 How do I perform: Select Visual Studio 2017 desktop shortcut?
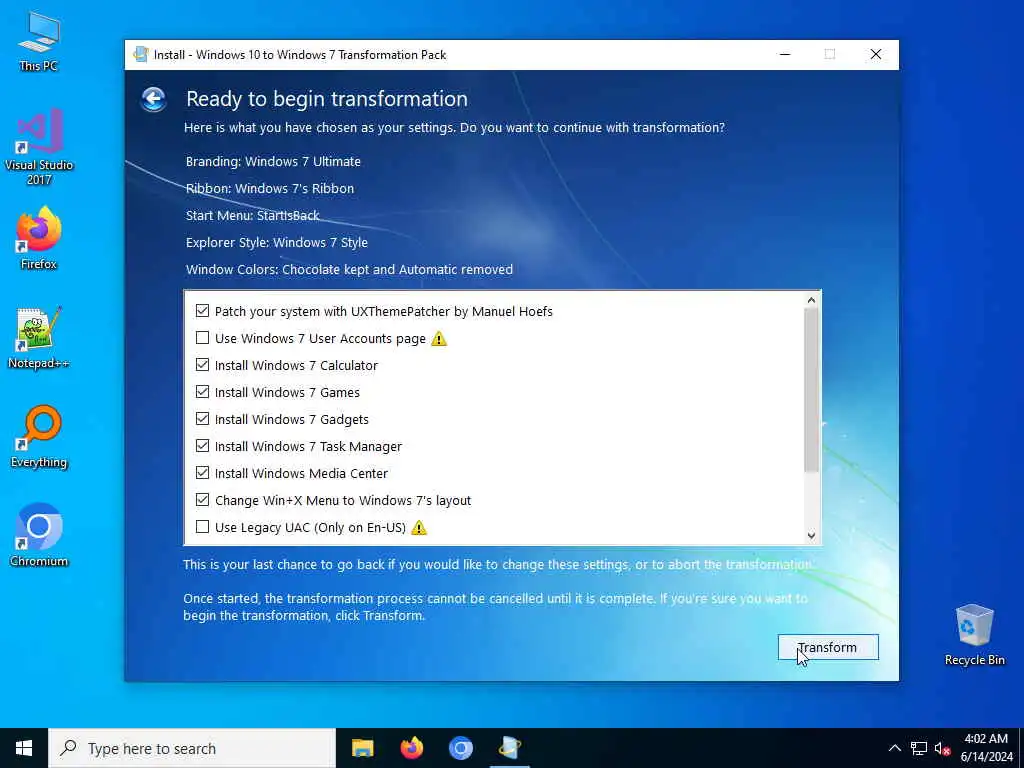[39, 146]
